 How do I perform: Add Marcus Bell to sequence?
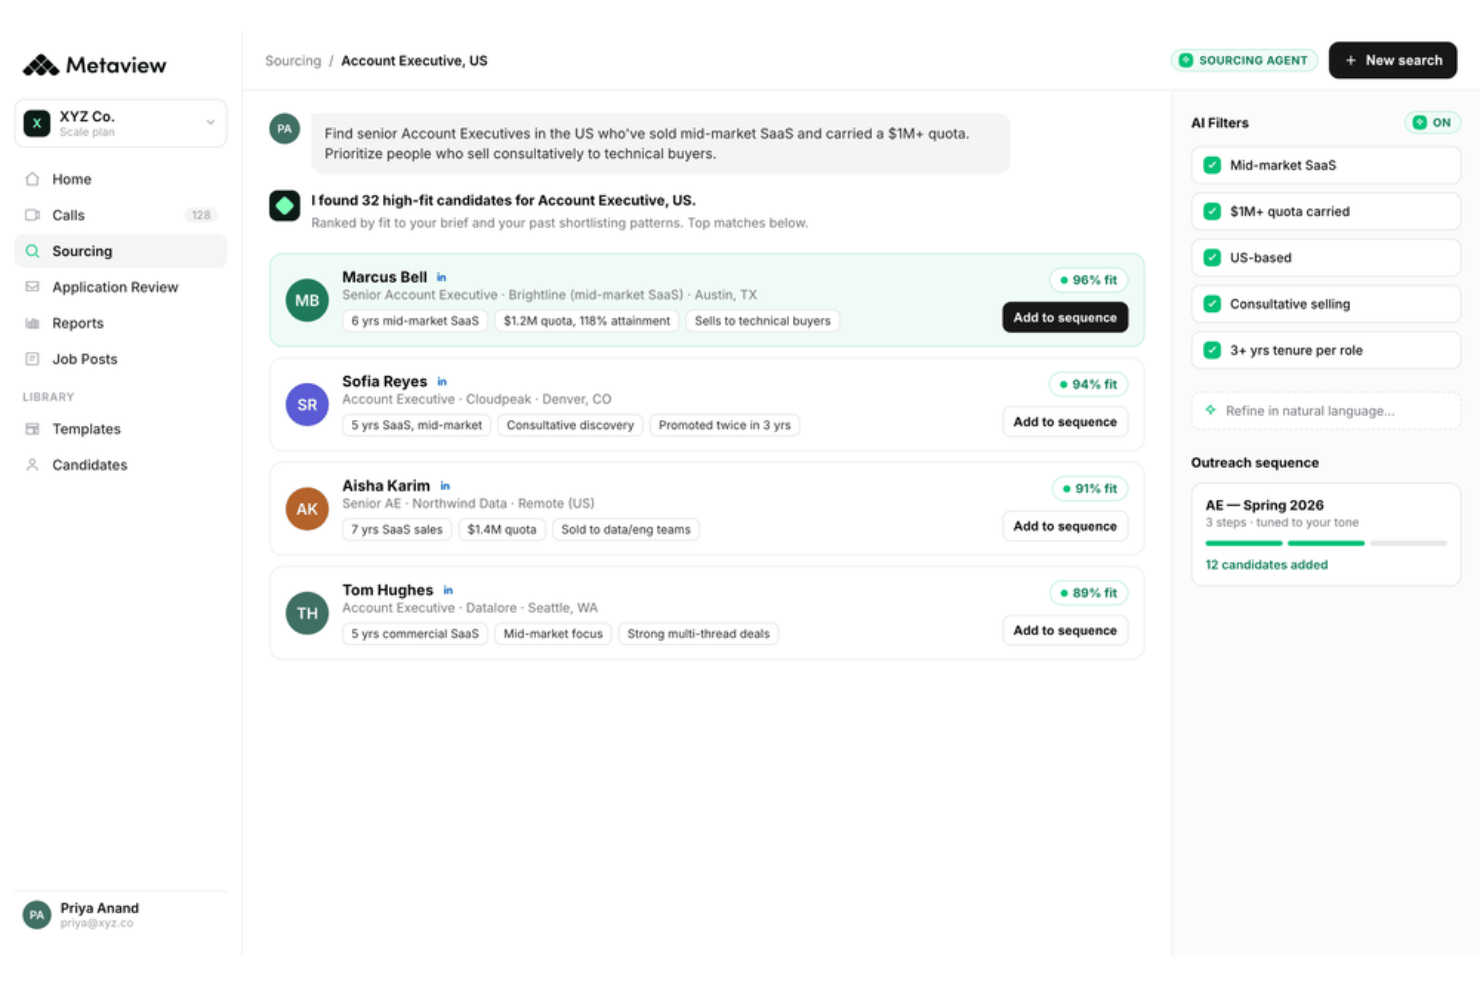tap(1065, 317)
